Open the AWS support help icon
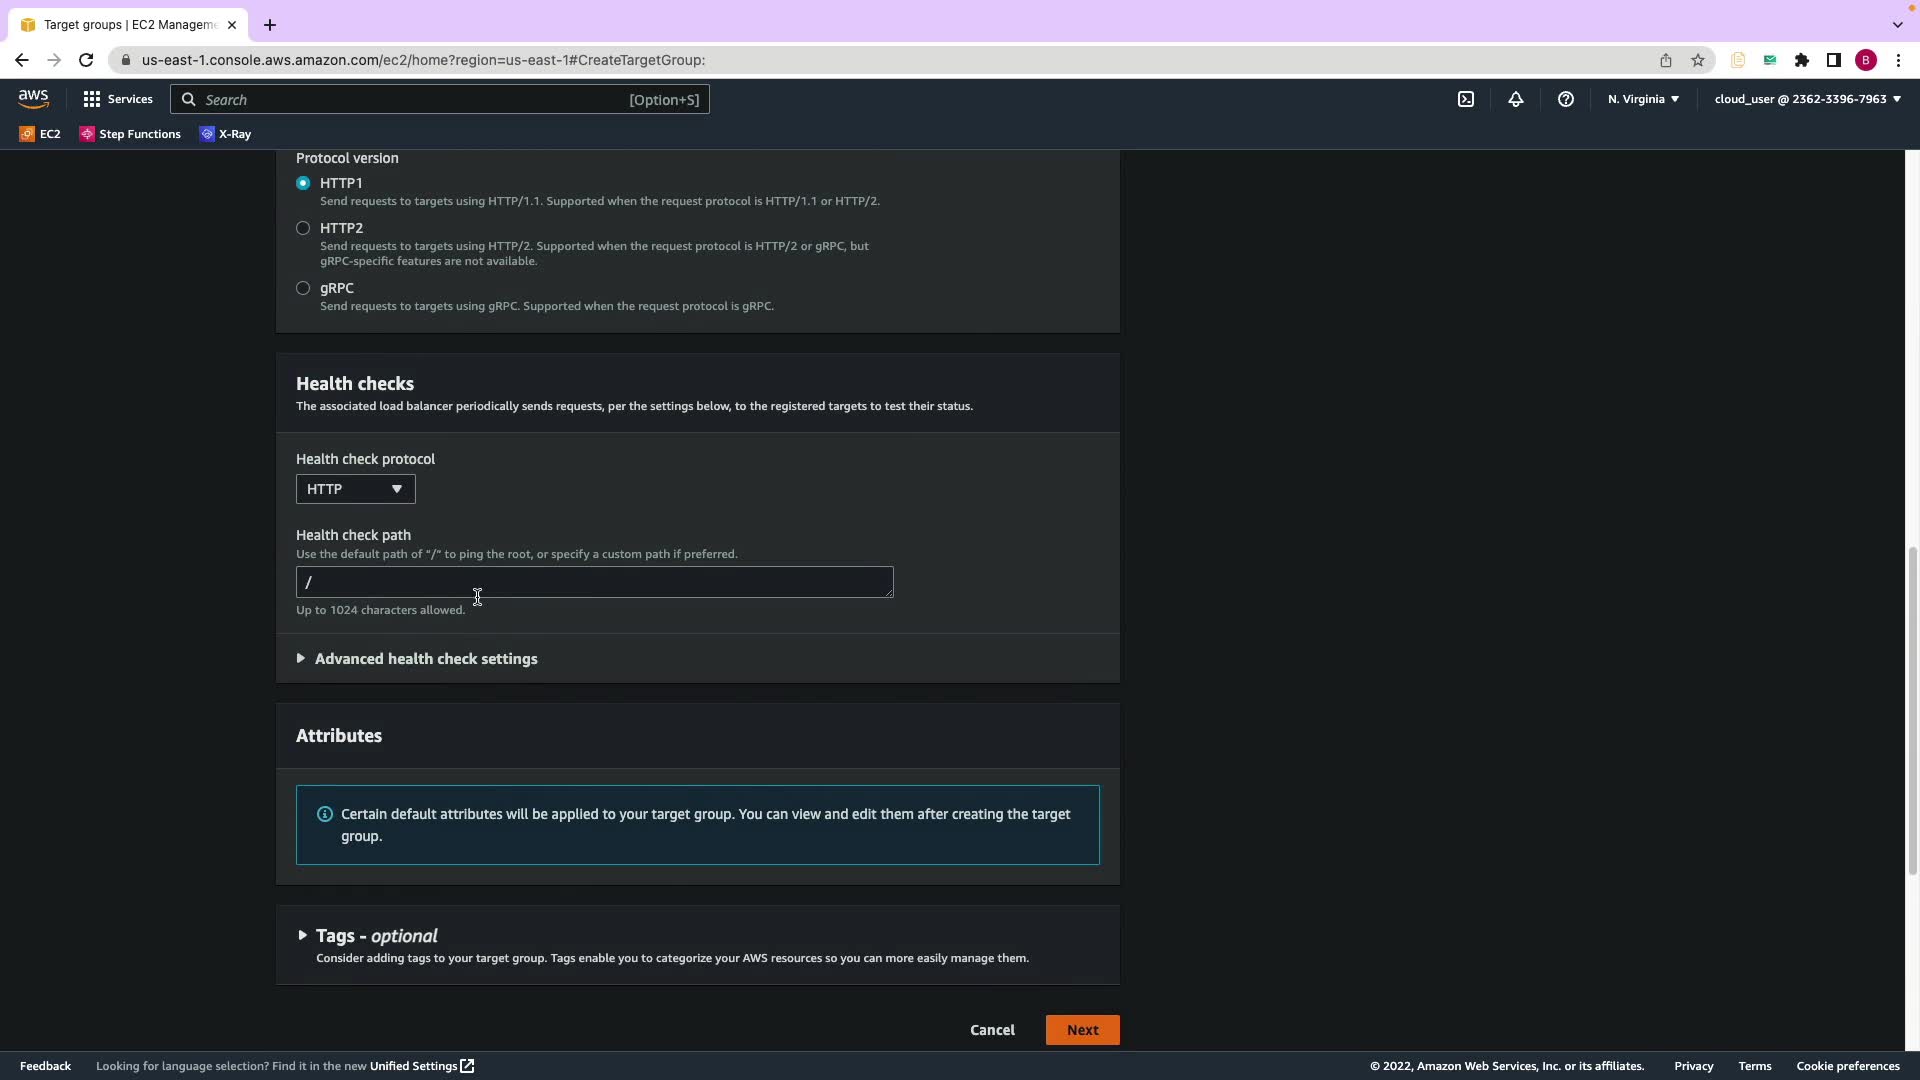This screenshot has width=1920, height=1080. point(1566,99)
